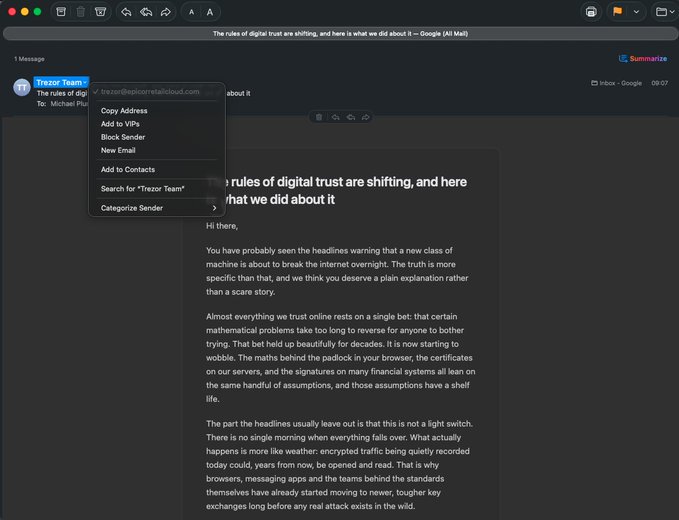The height and width of the screenshot is (520, 679).
Task: Click the 09:07 timestamp
Action: (x=659, y=83)
